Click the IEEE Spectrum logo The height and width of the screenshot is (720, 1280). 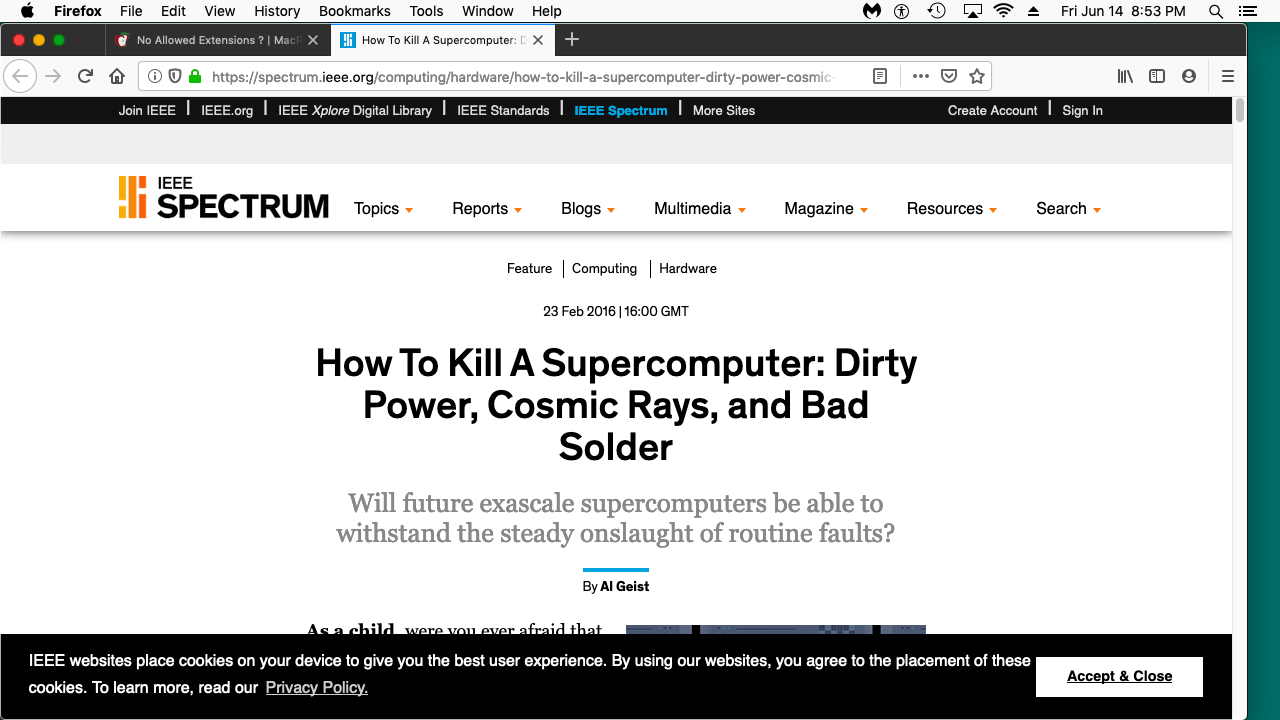point(224,197)
